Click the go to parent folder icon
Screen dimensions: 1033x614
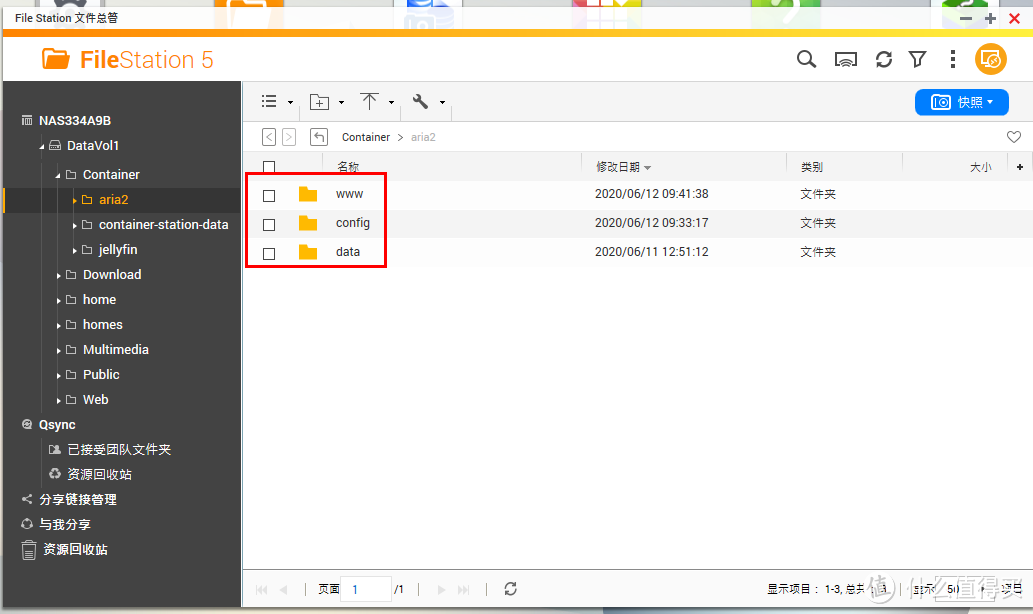click(x=319, y=137)
